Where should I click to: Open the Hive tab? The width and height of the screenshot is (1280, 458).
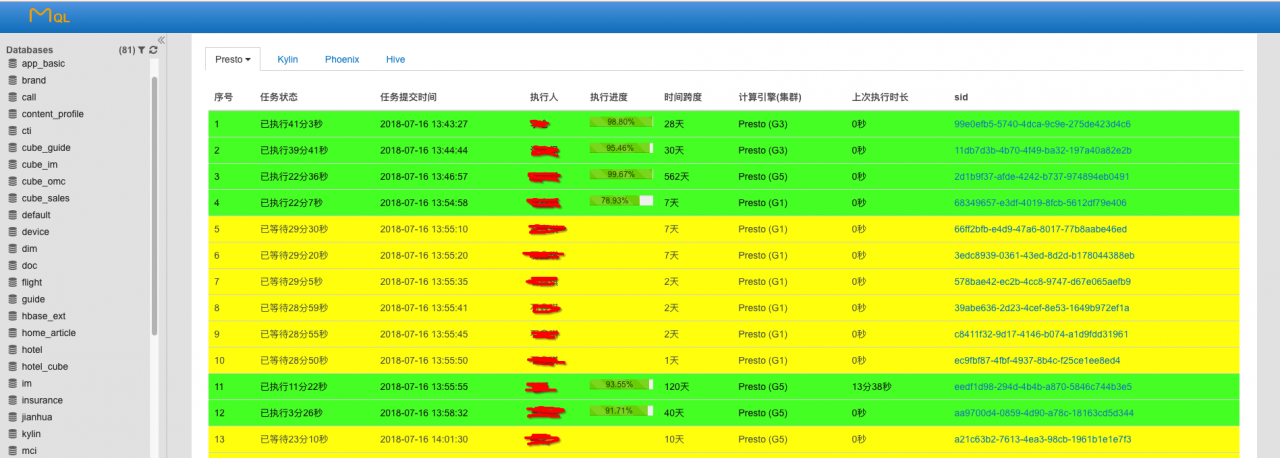(395, 60)
